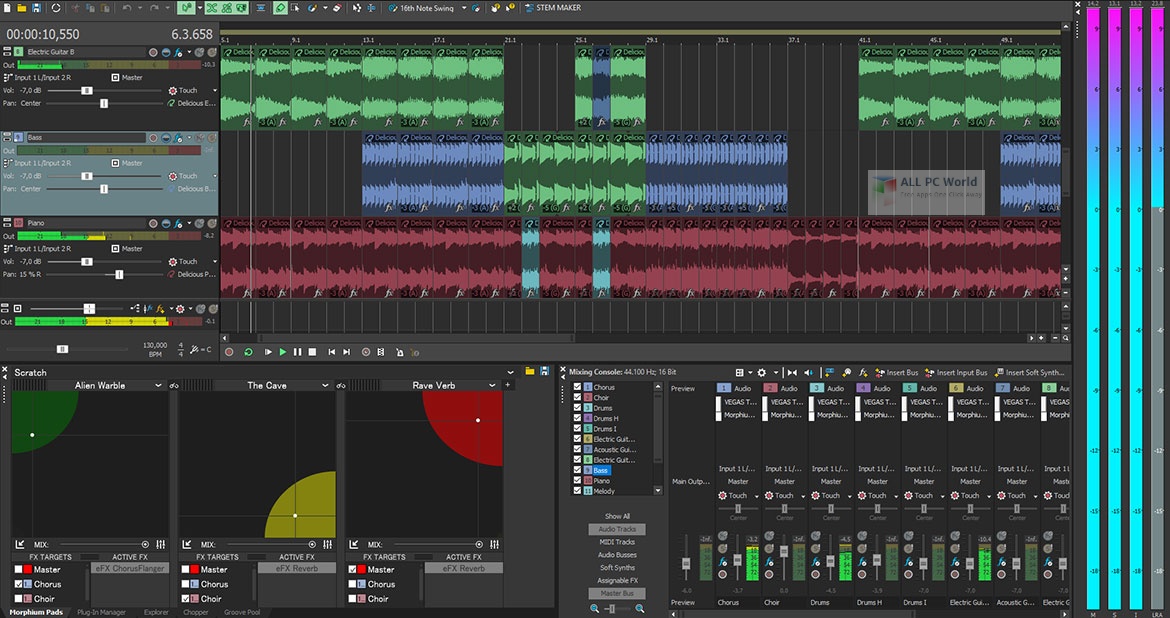Start playback with the green Play button
The width and height of the screenshot is (1170, 618).
(283, 352)
